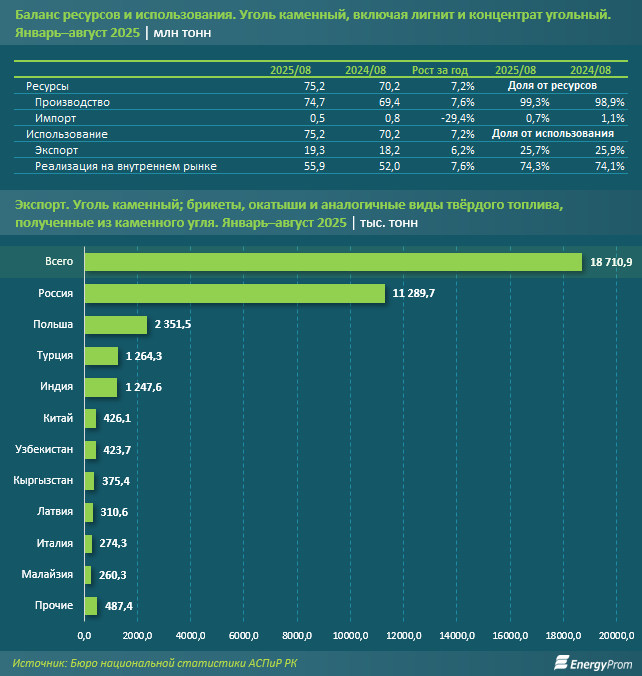Select the Польша bar in chart

point(115,324)
